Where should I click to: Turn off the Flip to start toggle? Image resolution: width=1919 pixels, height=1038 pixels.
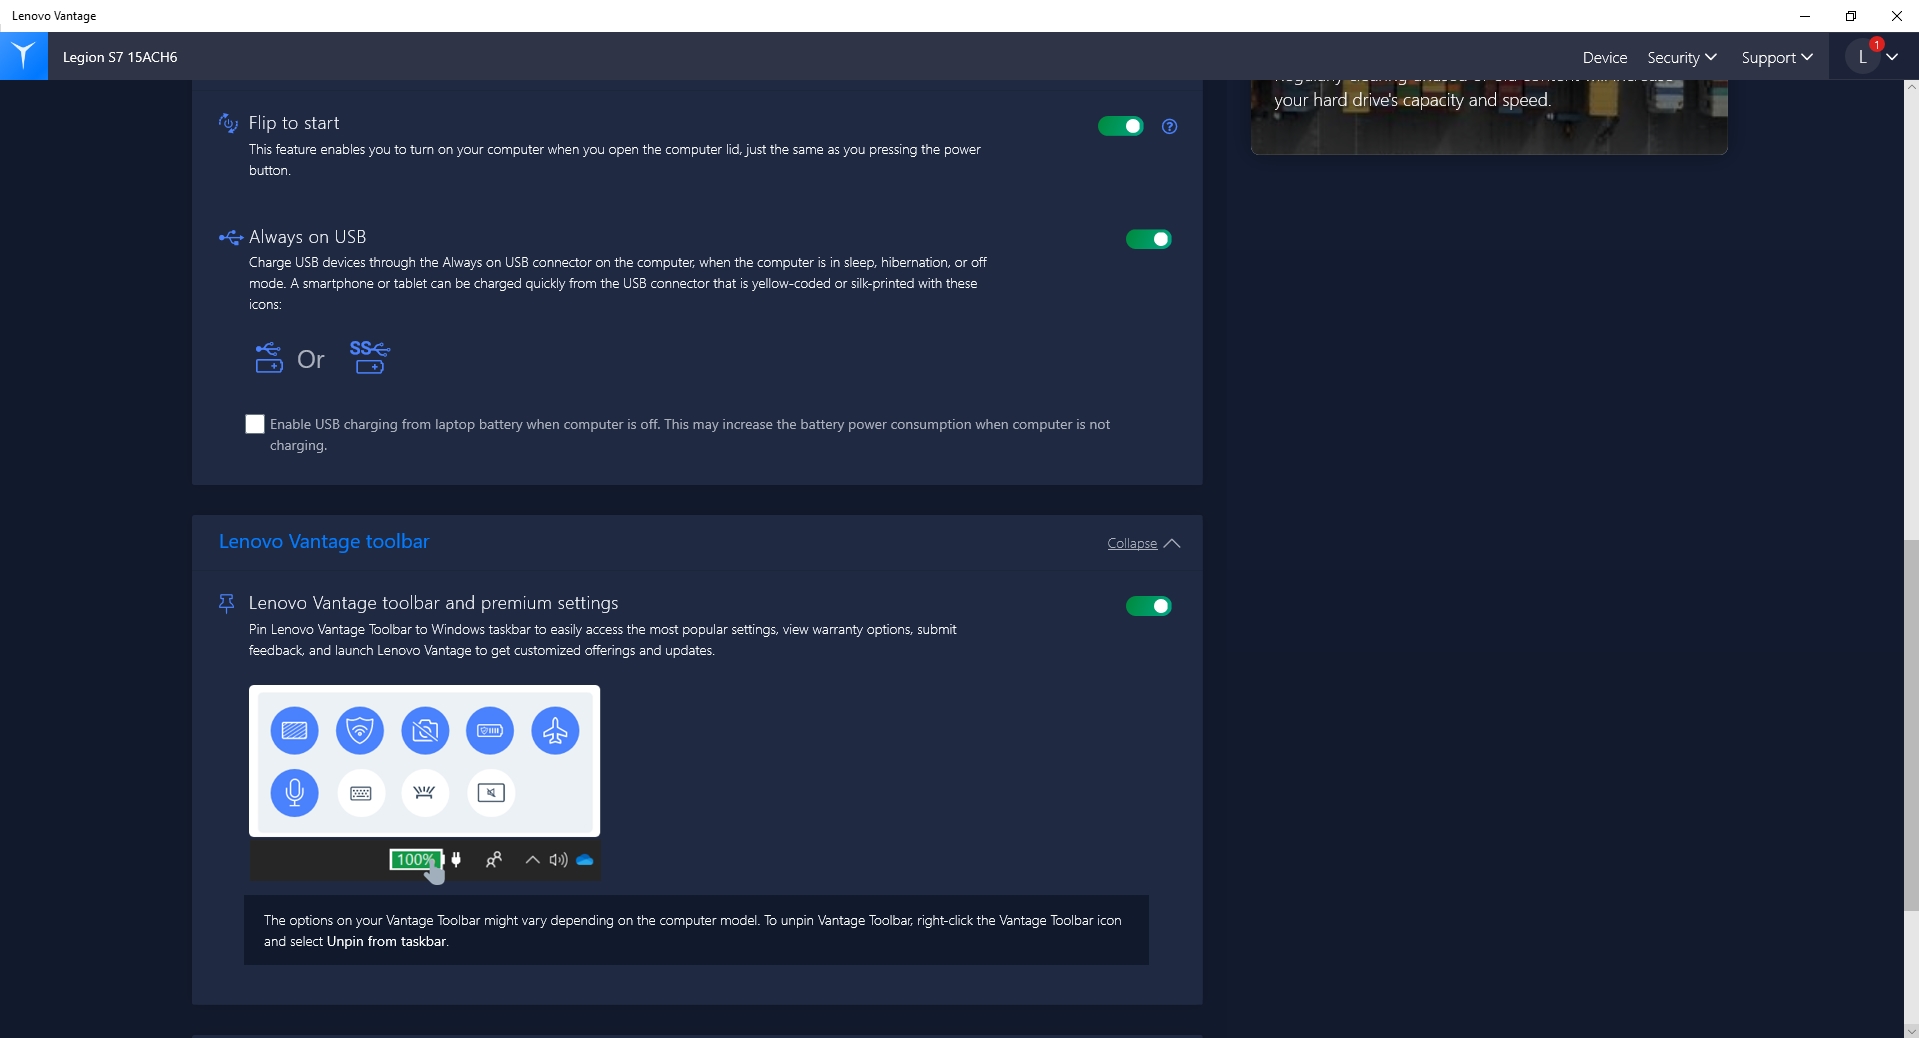[x=1120, y=126]
